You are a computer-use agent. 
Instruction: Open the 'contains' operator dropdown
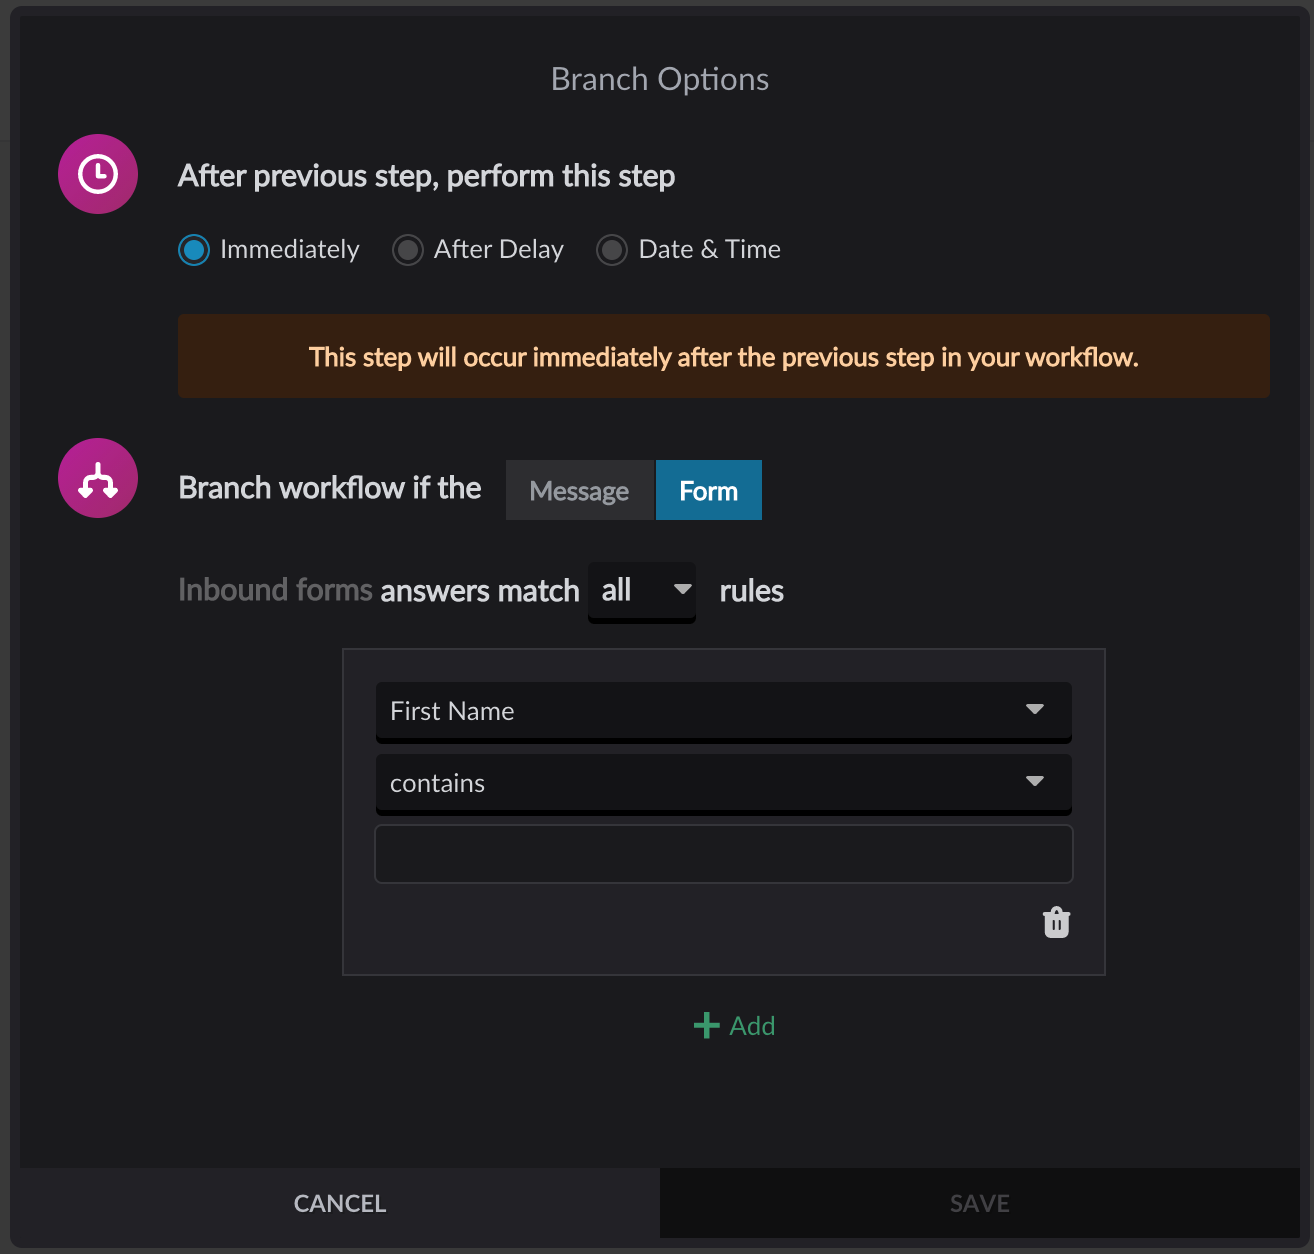point(724,783)
